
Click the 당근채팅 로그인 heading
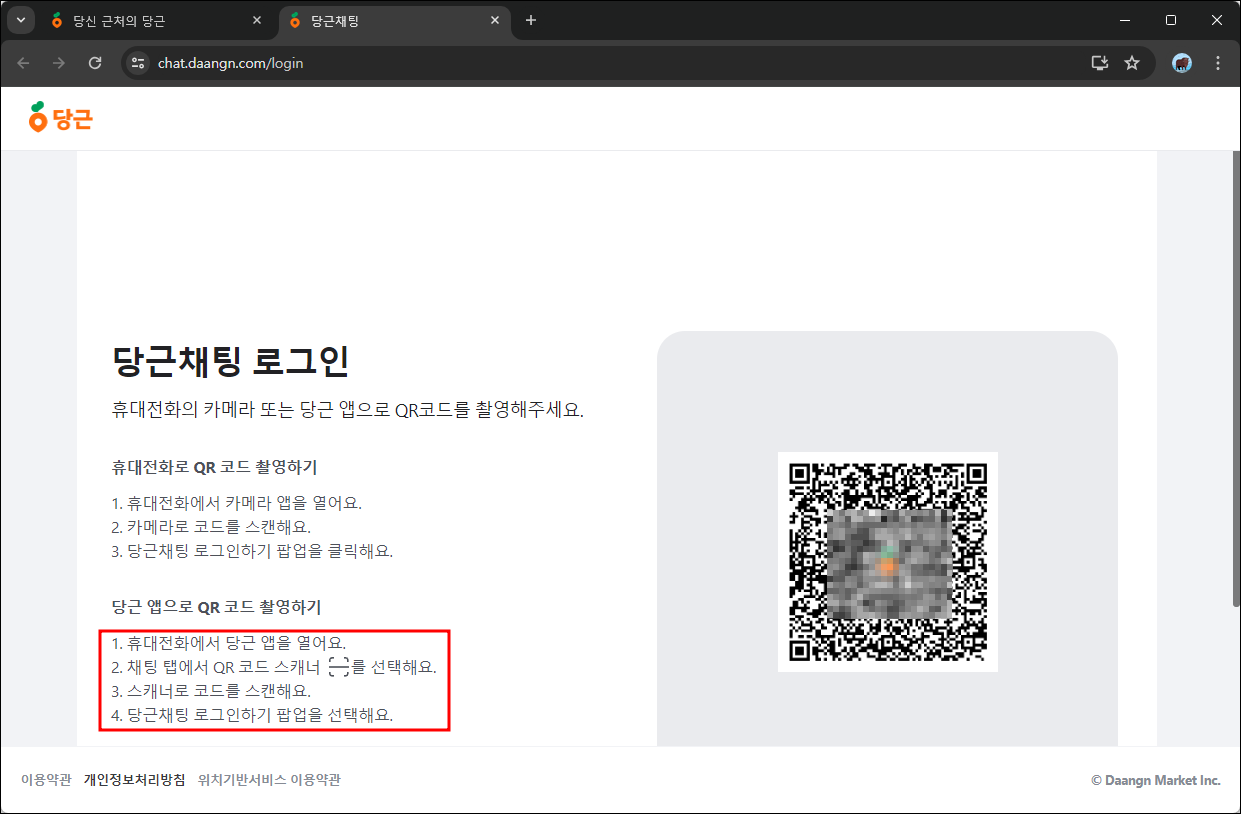[231, 360]
